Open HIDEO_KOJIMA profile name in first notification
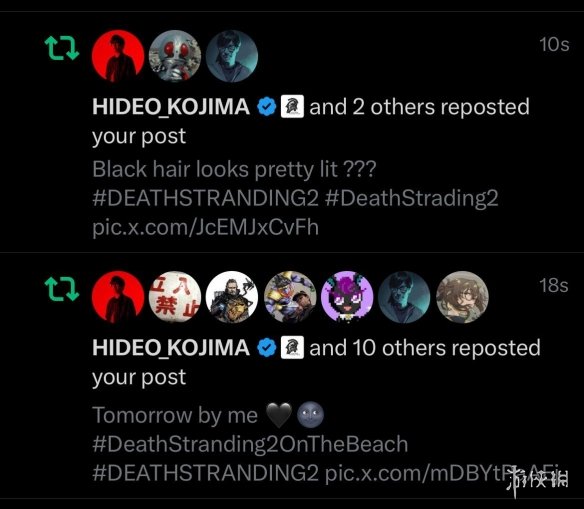The height and width of the screenshot is (509, 584). pos(171,107)
